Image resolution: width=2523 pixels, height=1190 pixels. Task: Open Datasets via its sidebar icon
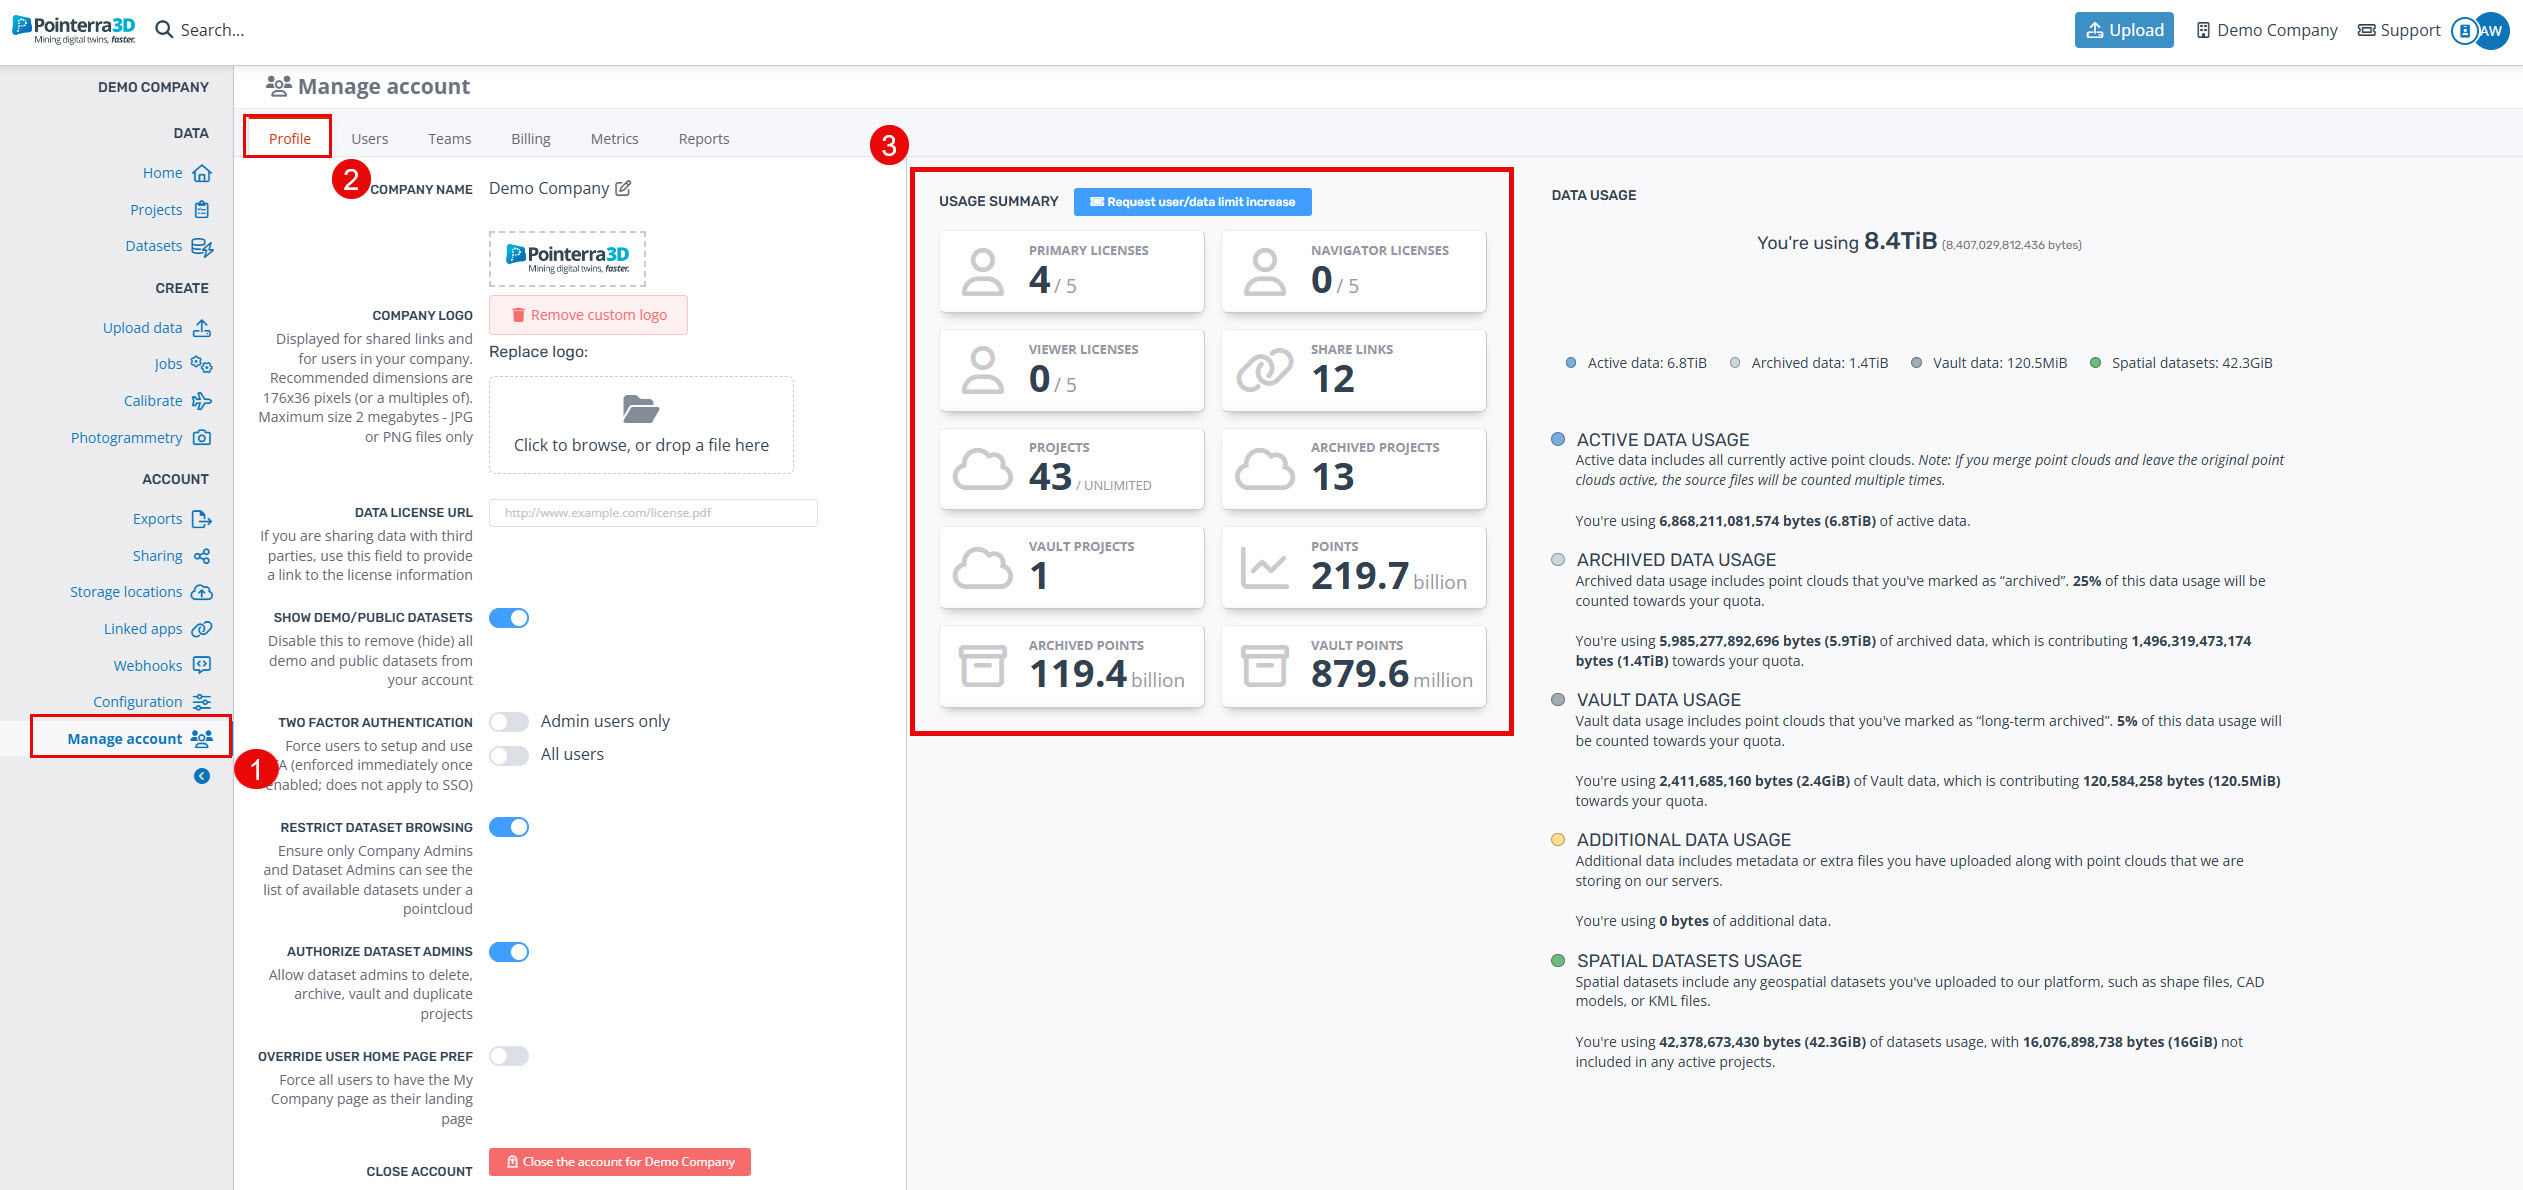click(x=202, y=246)
